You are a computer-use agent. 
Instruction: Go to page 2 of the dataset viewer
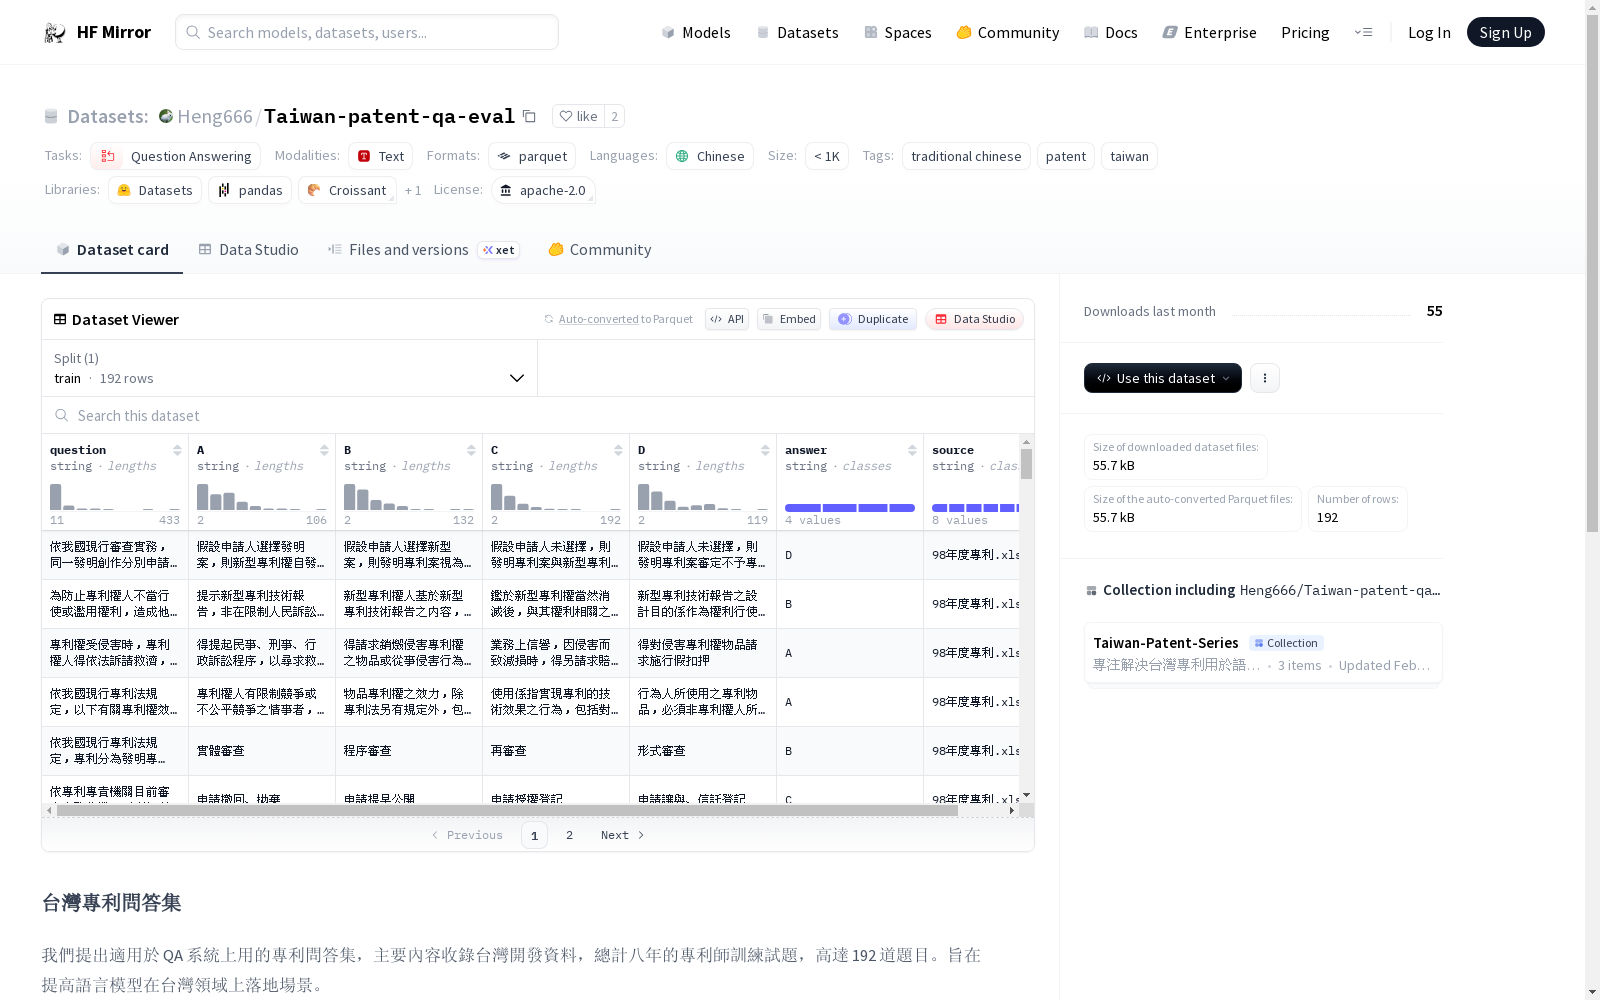click(569, 835)
